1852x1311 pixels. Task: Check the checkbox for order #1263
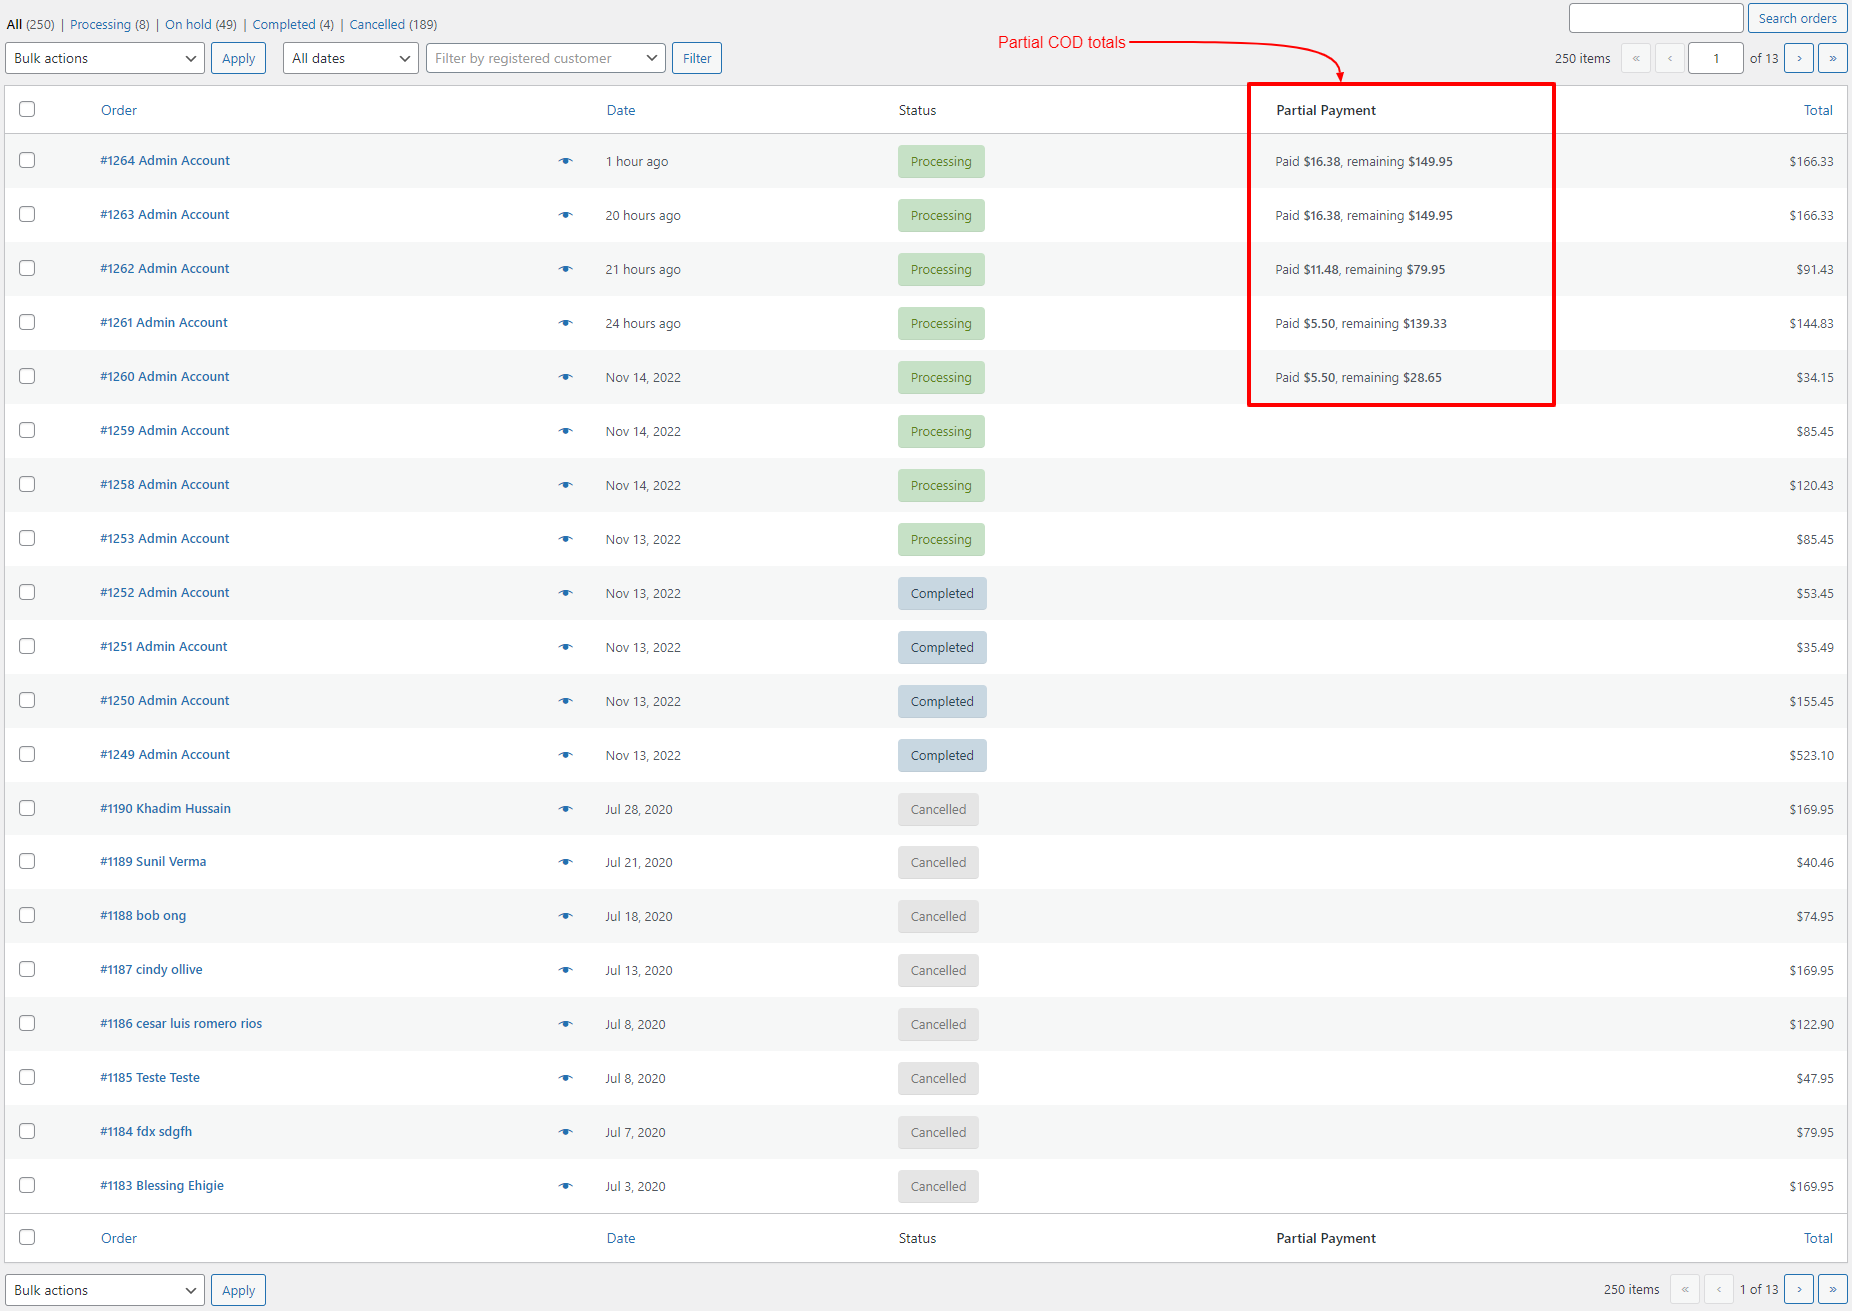27,214
